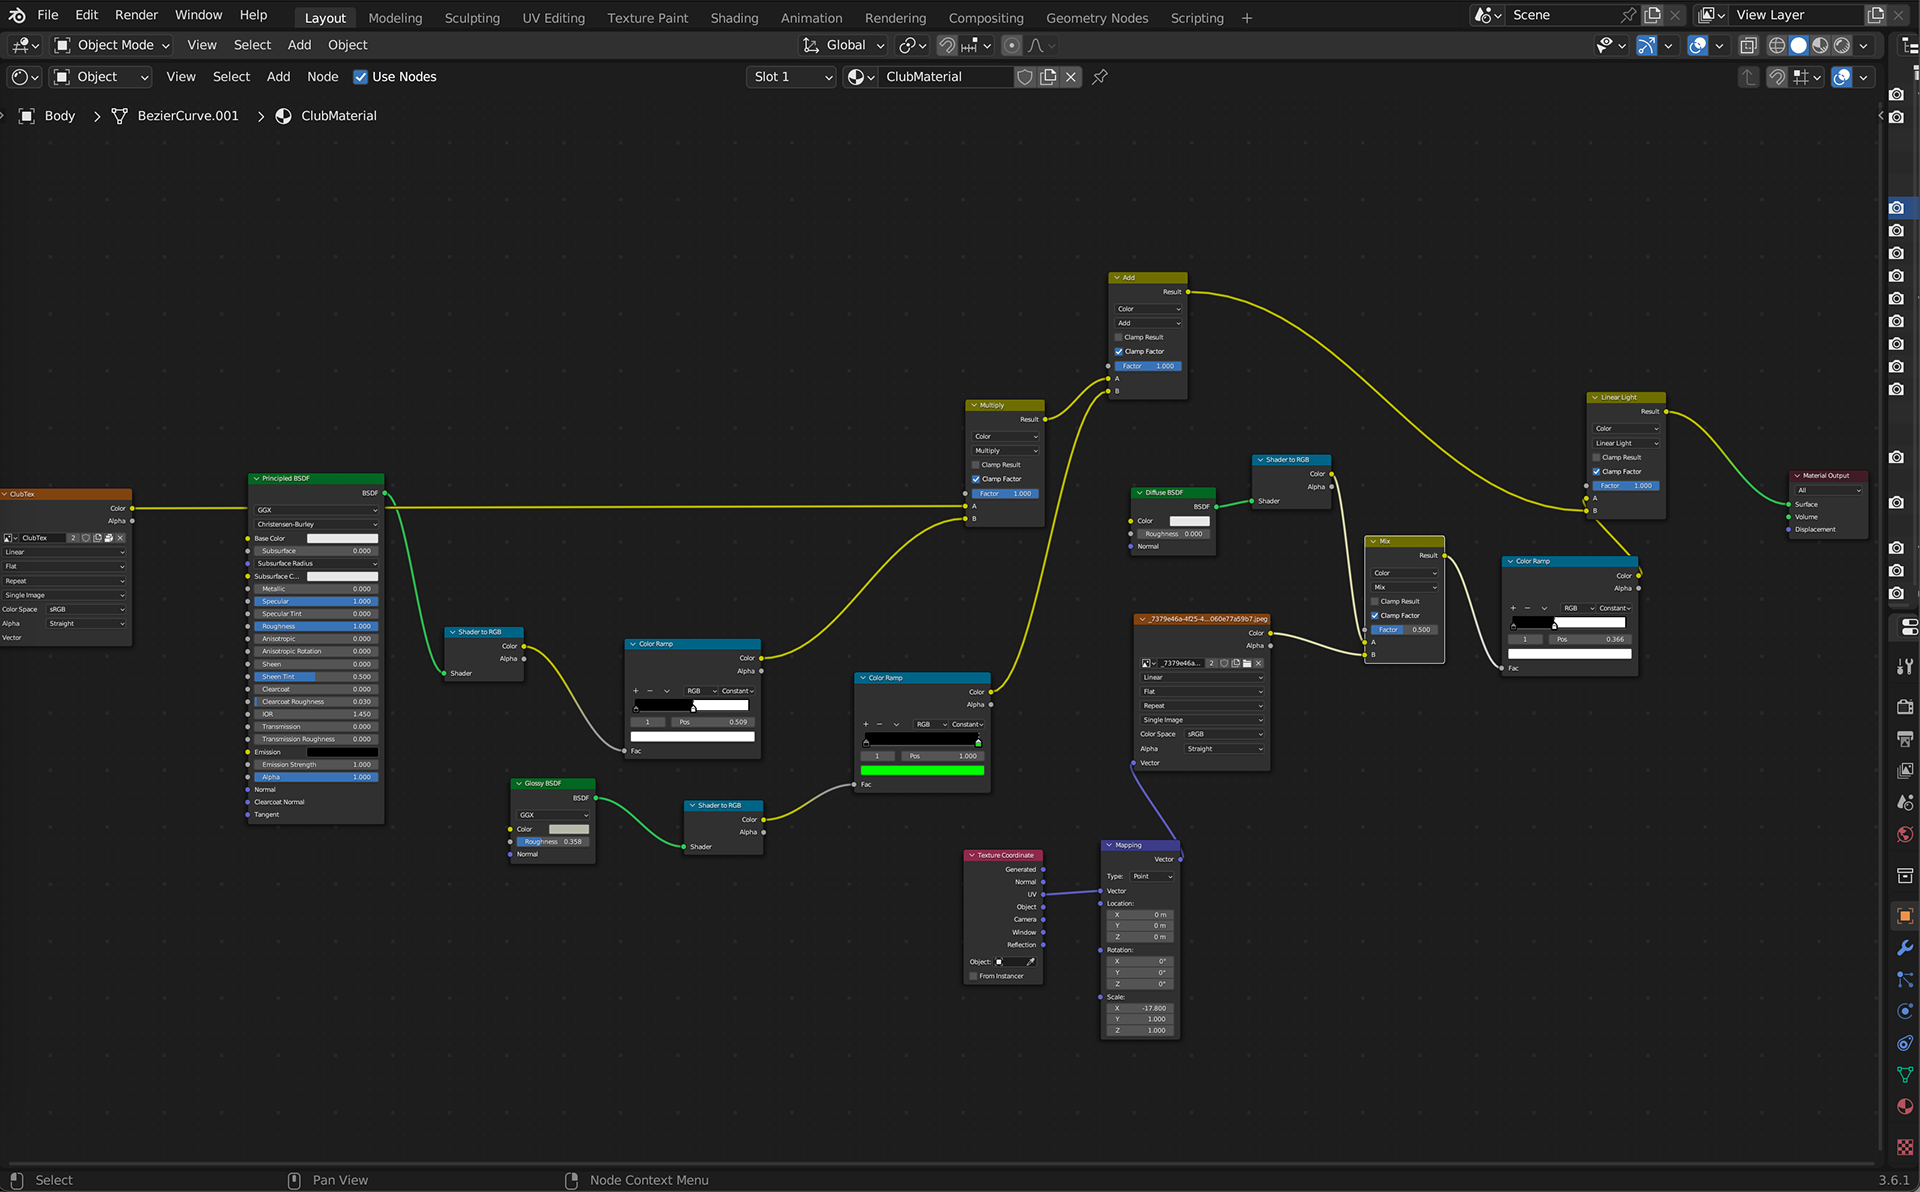
Task: Open Principled BSDF GGX distribution dropdown
Action: tap(317, 510)
